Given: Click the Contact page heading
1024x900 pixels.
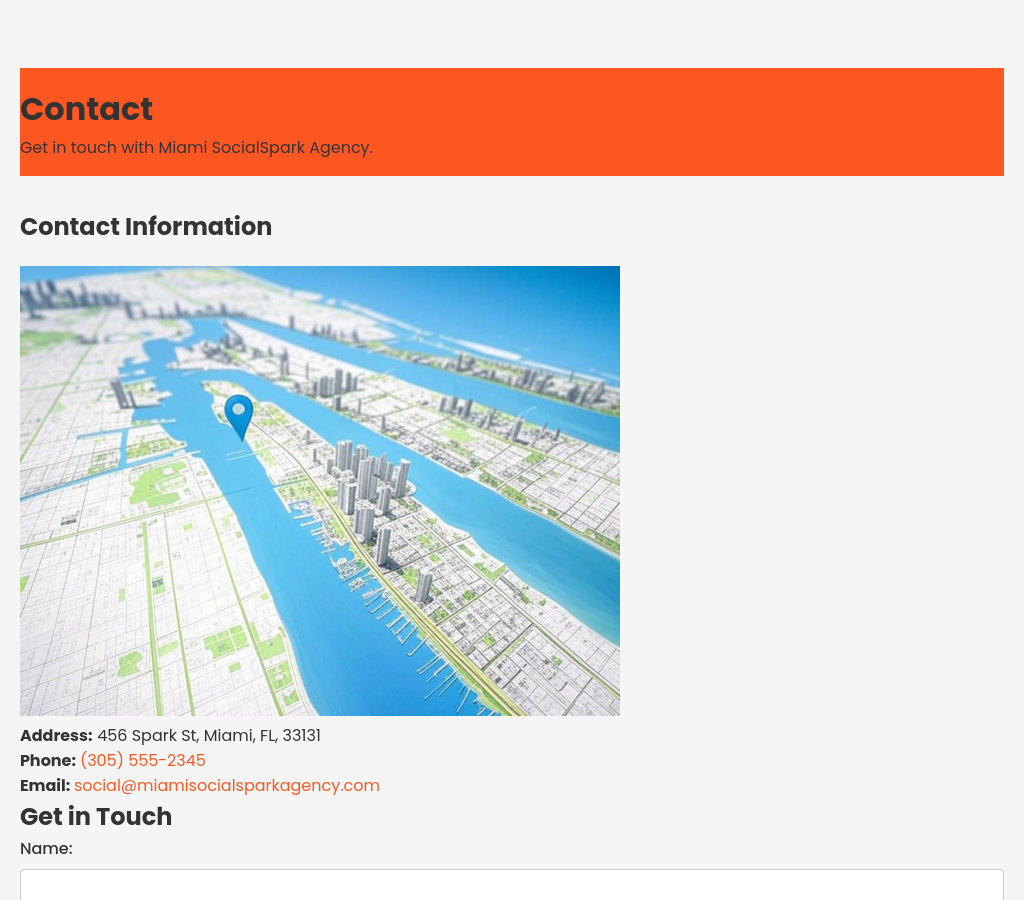Looking at the screenshot, I should (86, 109).
